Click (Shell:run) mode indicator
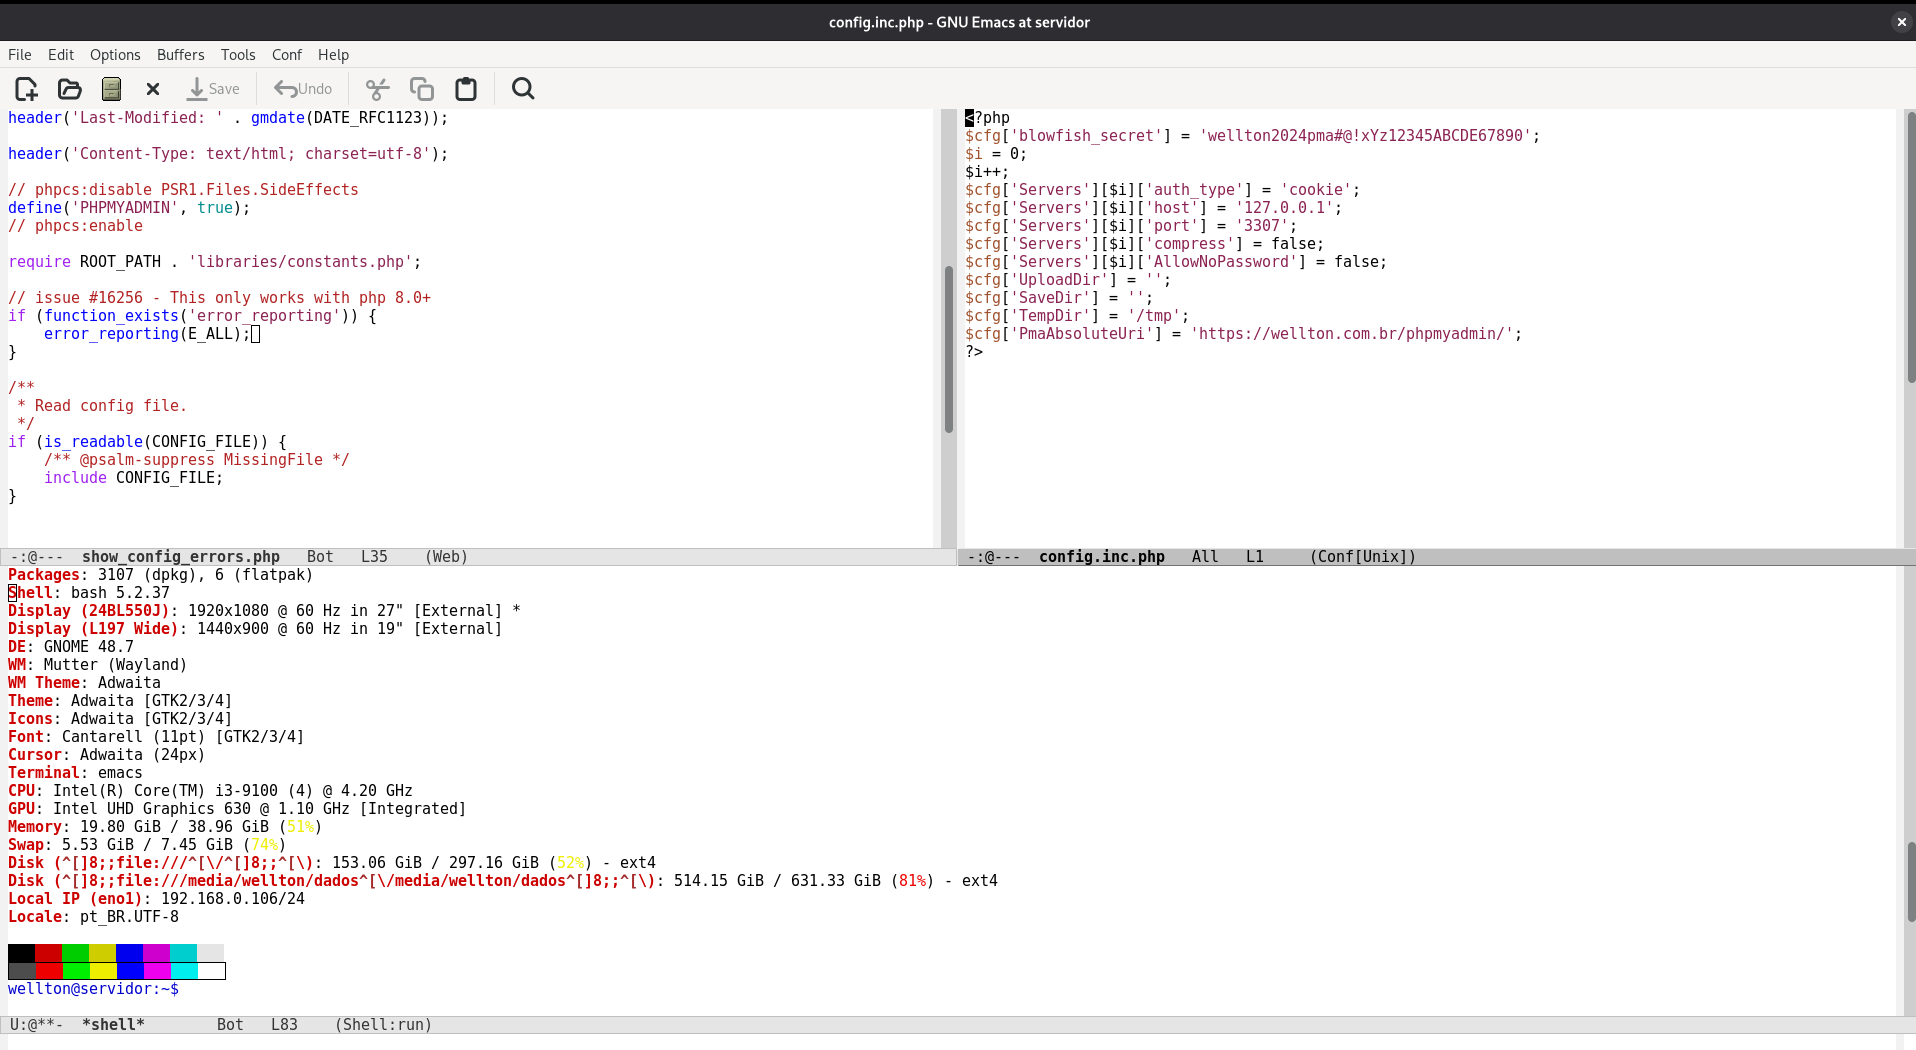 (384, 1025)
